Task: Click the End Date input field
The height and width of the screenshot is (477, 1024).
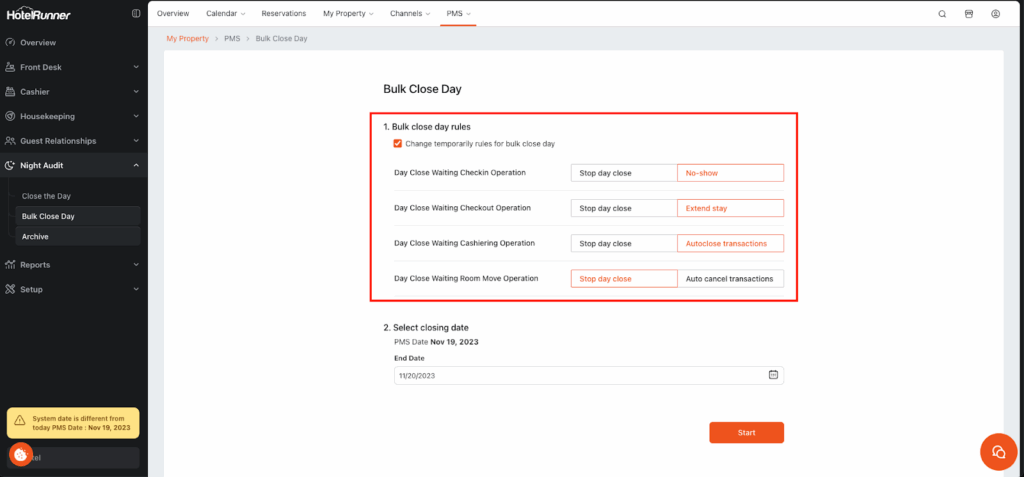Action: 580,375
